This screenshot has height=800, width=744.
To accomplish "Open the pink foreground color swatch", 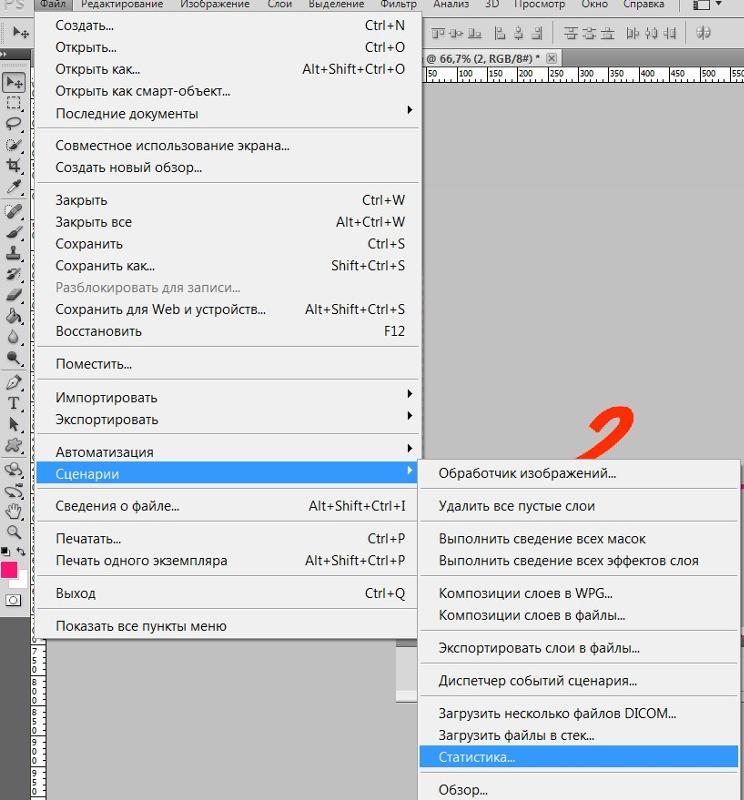I will click(x=9, y=570).
